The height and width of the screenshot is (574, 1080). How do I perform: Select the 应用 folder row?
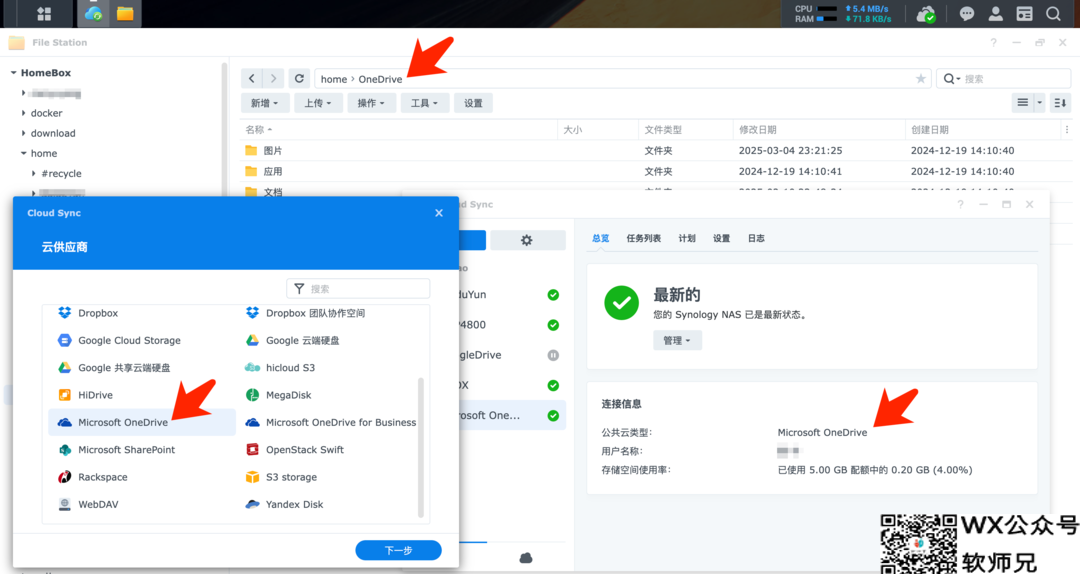click(656, 171)
